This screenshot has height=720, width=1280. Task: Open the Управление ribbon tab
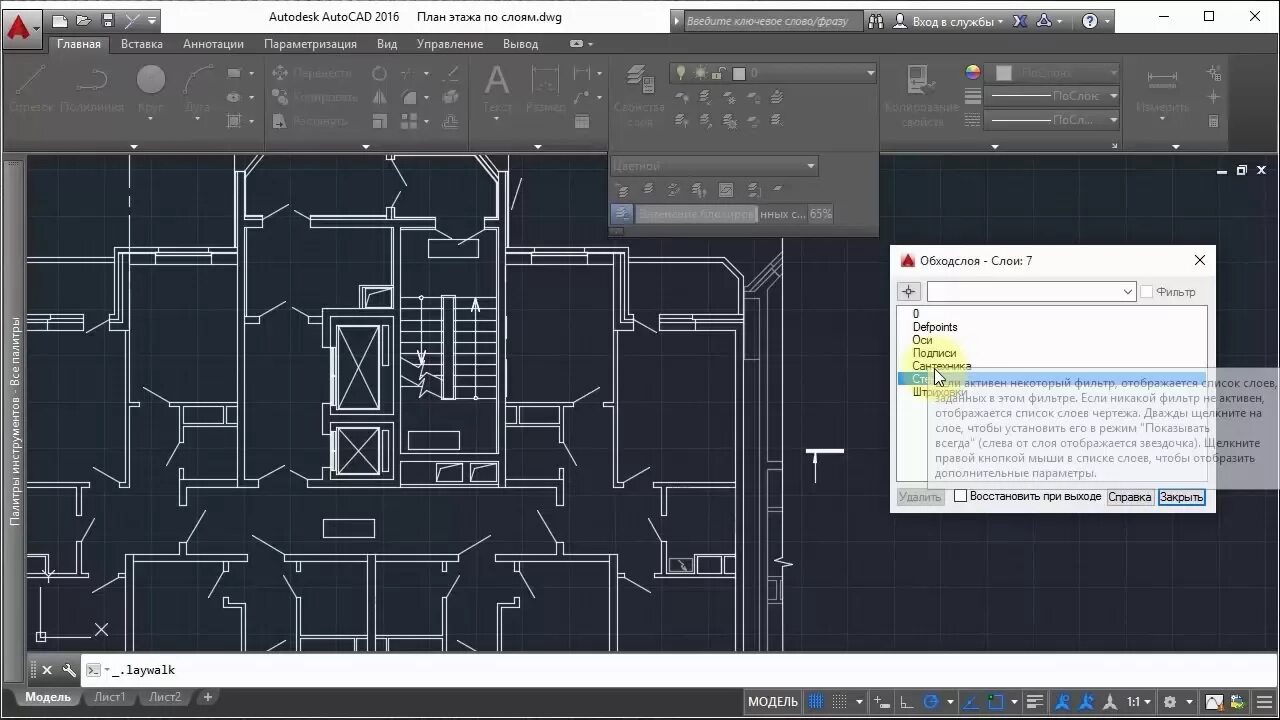(450, 44)
